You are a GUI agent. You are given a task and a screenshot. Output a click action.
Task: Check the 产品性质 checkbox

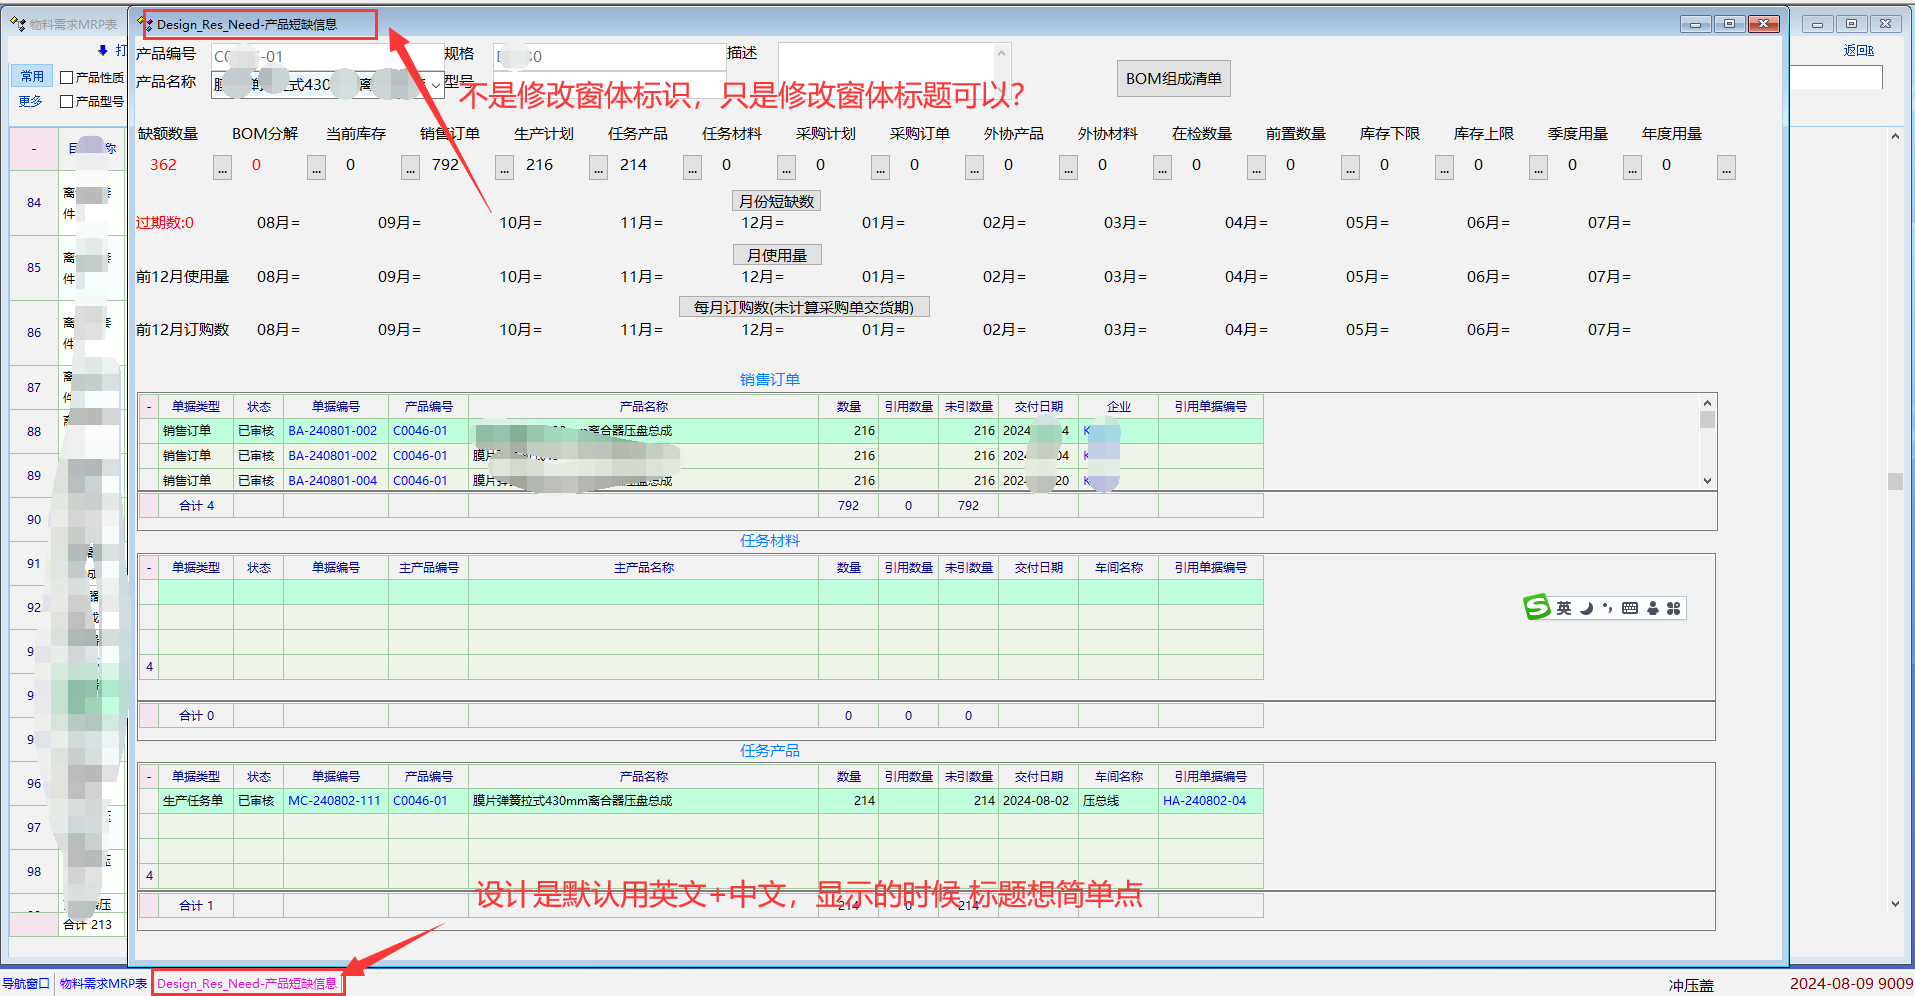point(67,77)
